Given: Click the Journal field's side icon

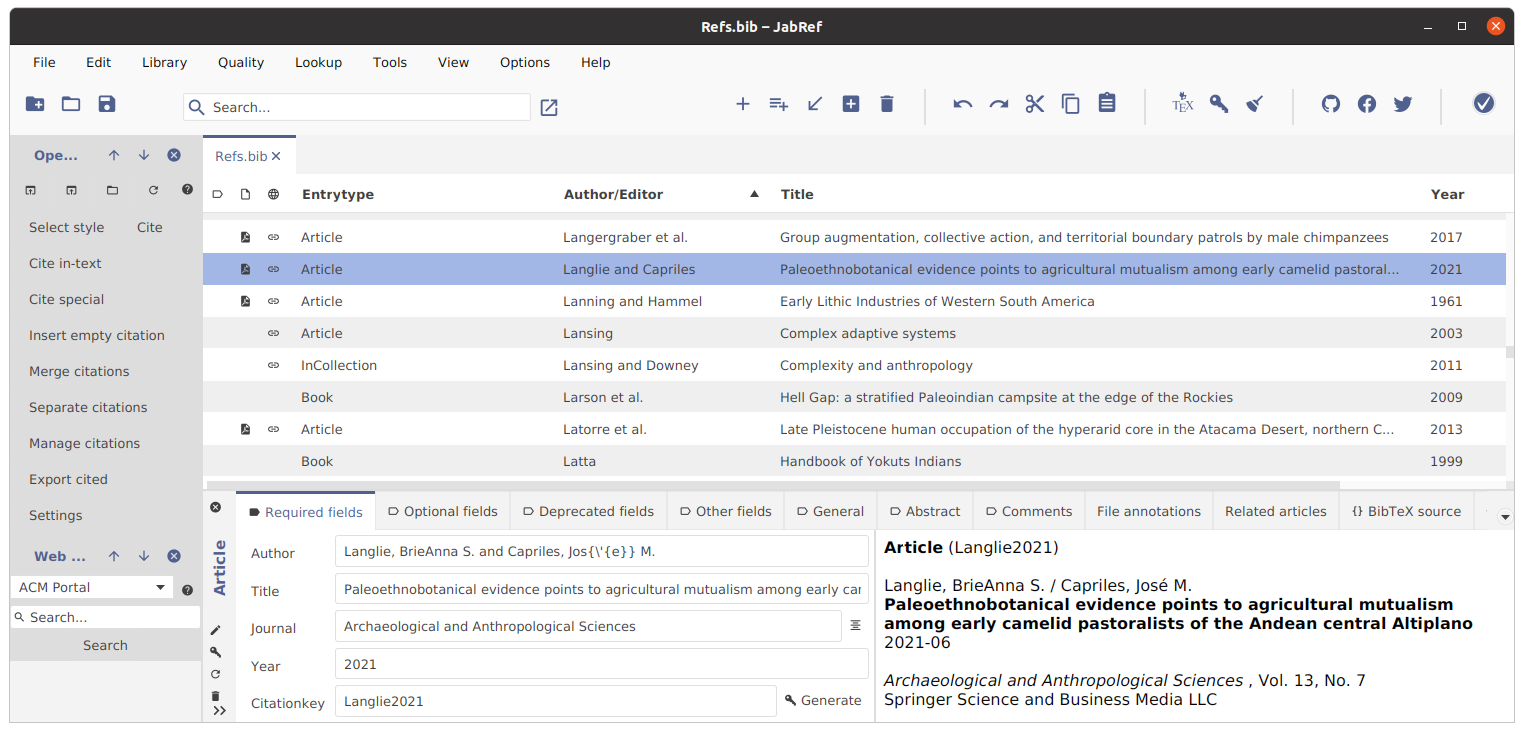Looking at the screenshot, I should pyautogui.click(x=855, y=625).
